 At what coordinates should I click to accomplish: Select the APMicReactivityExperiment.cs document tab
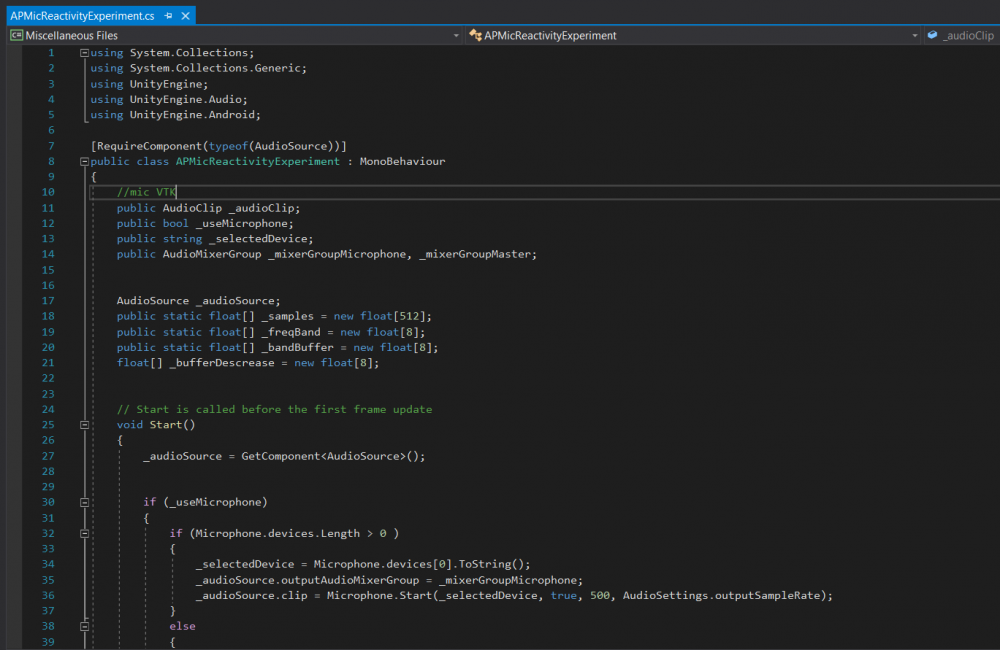click(x=82, y=17)
